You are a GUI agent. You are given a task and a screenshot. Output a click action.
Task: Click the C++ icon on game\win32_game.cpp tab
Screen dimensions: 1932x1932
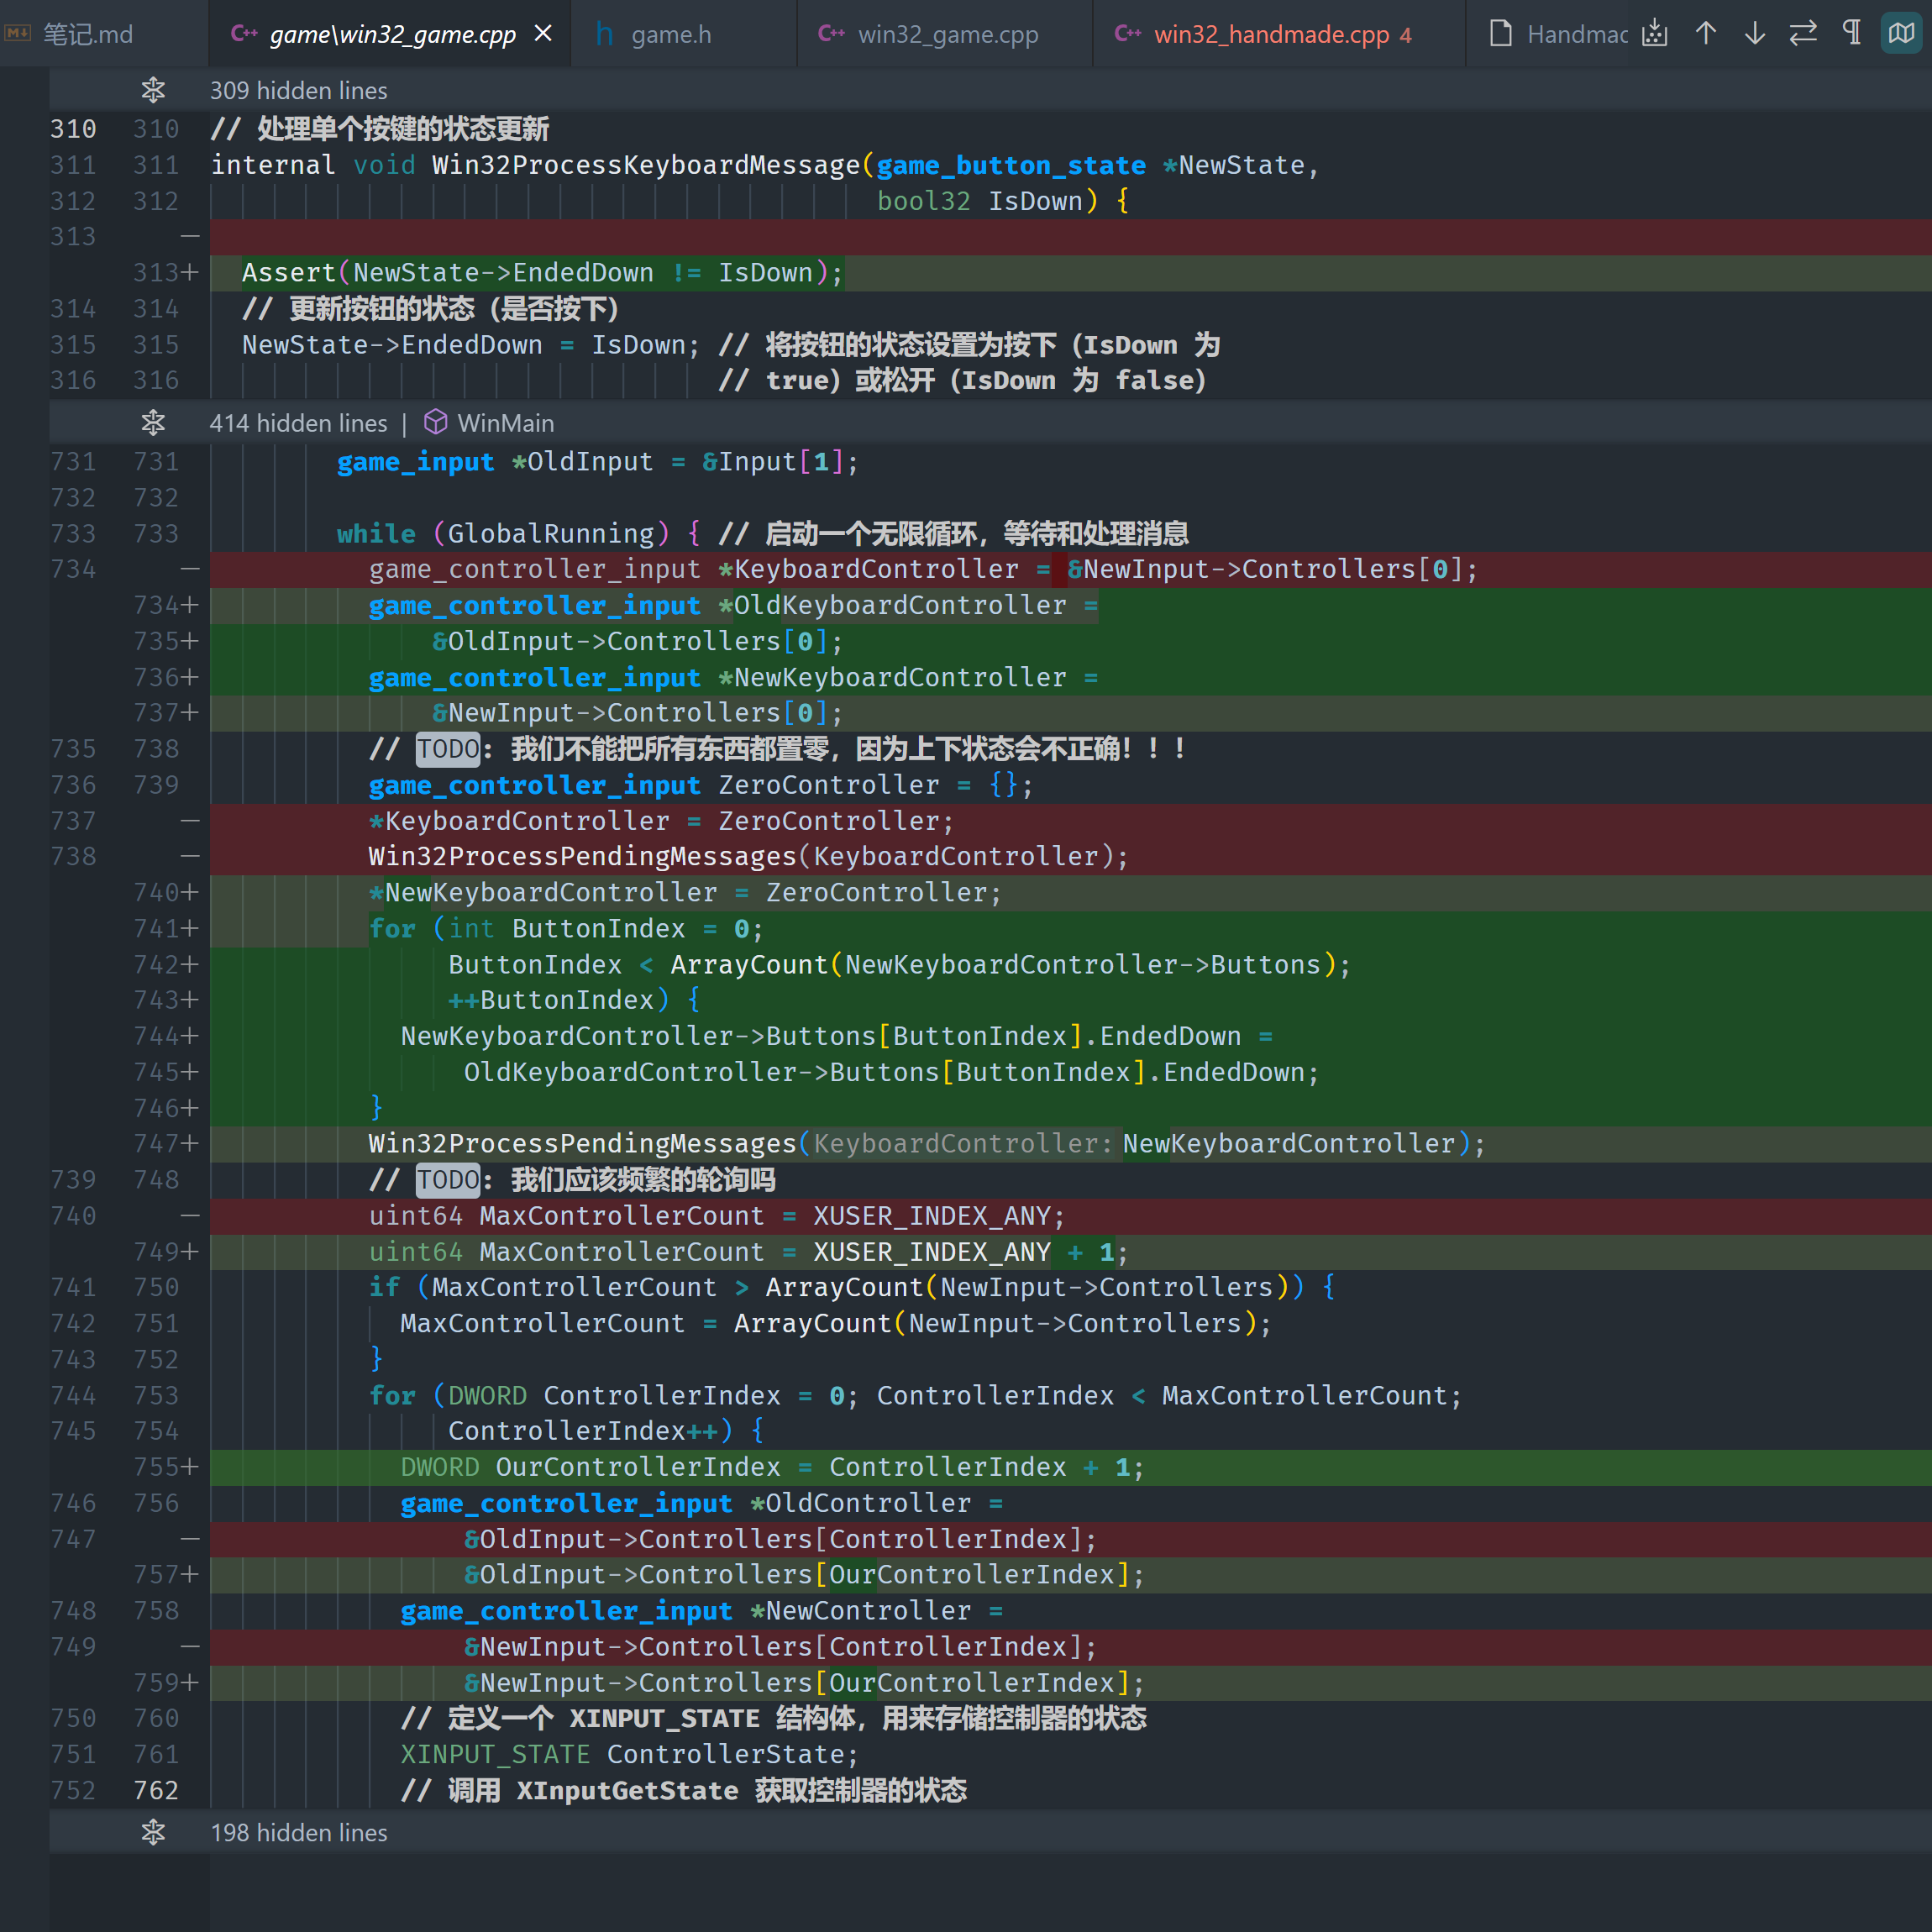click(244, 34)
